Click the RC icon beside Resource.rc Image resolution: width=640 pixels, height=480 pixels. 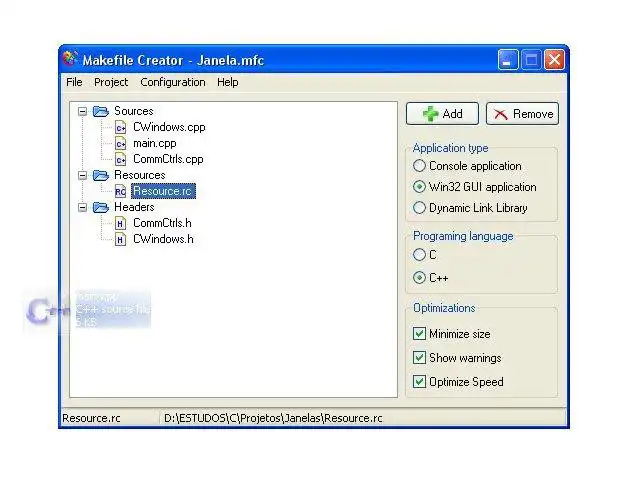[120, 191]
